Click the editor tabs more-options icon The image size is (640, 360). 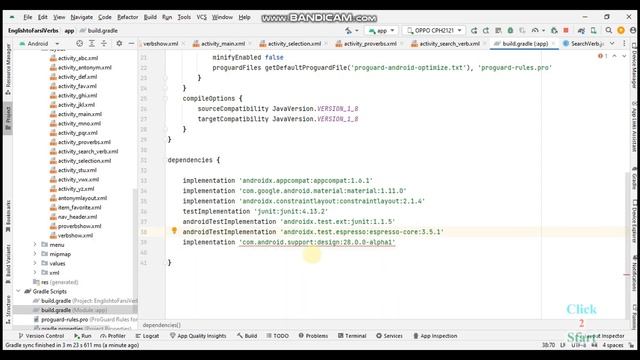624,43
